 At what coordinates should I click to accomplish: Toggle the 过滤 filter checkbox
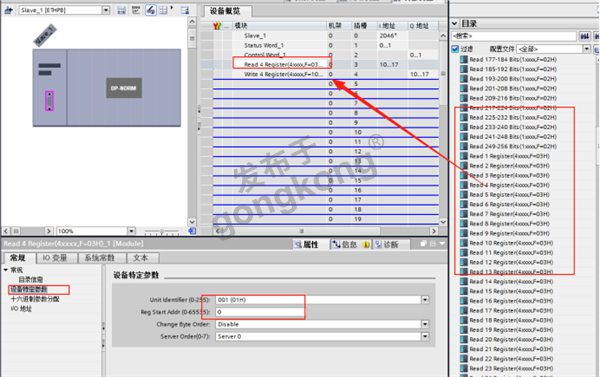click(455, 49)
